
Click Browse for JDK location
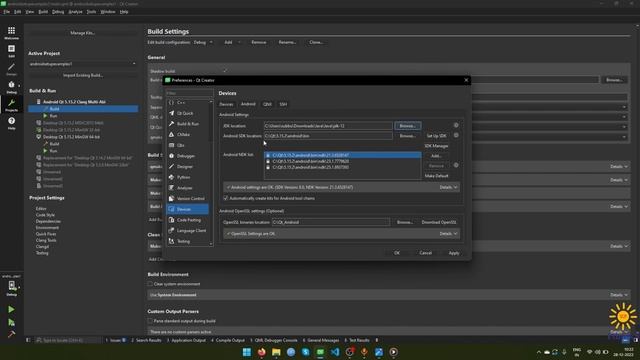pyautogui.click(x=407, y=126)
